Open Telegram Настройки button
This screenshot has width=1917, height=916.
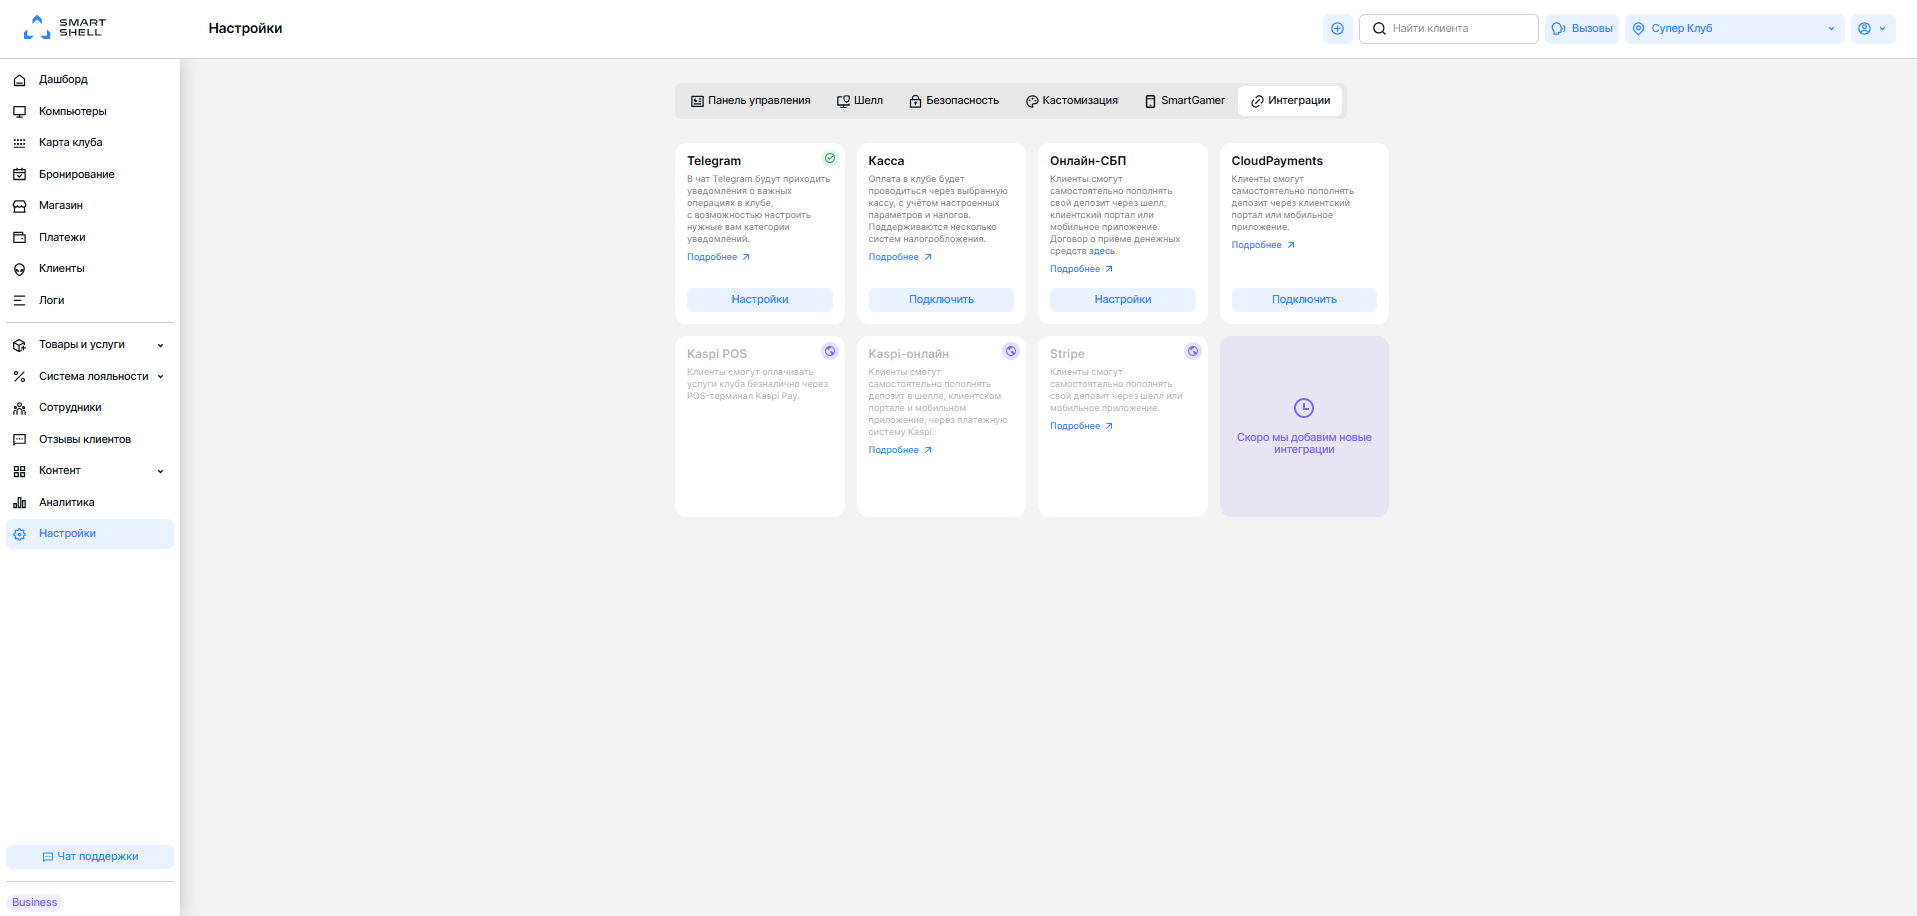point(760,300)
